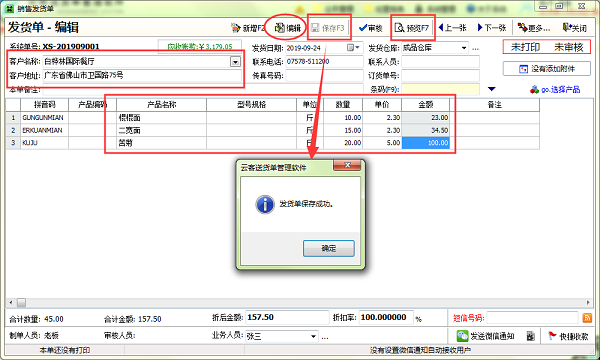
Task: Select the KUJU row cell
Action: (x=44, y=143)
